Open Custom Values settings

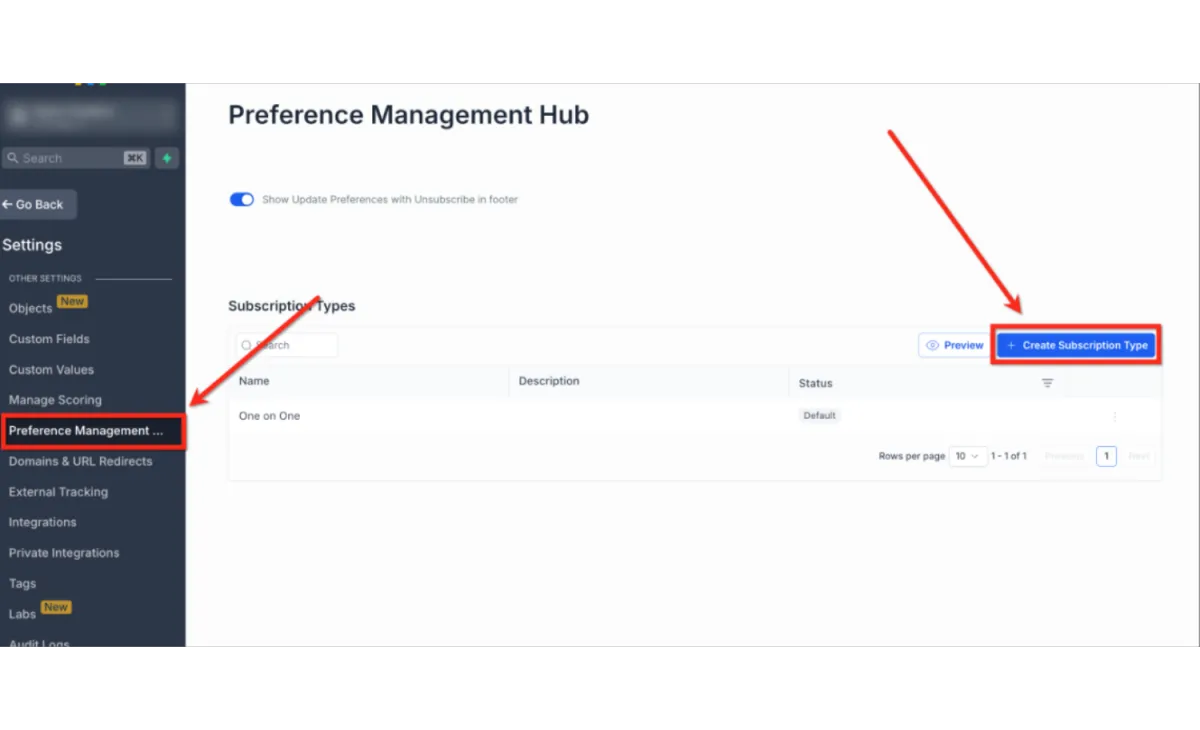51,370
